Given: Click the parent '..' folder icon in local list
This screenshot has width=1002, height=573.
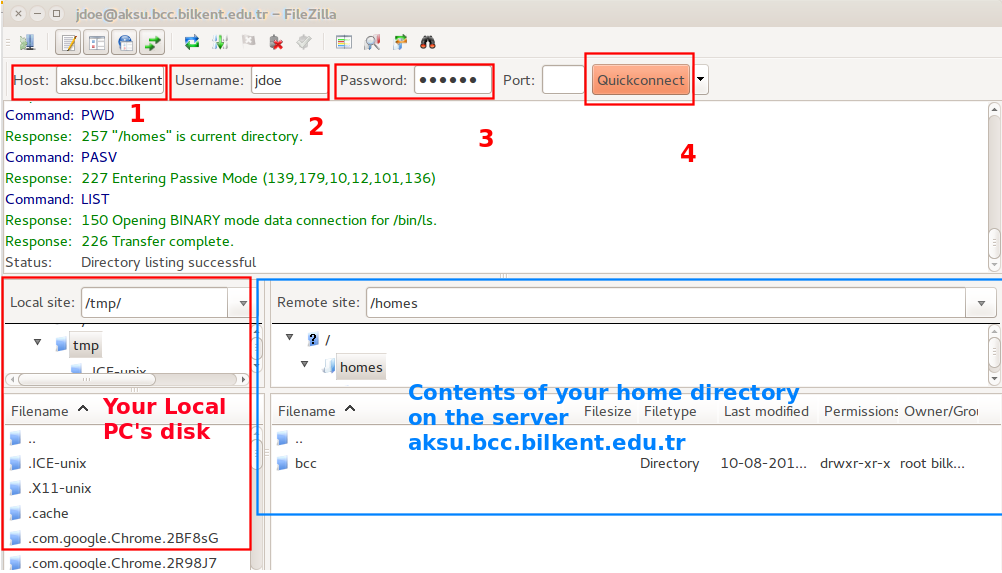Looking at the screenshot, I should click(x=15, y=438).
